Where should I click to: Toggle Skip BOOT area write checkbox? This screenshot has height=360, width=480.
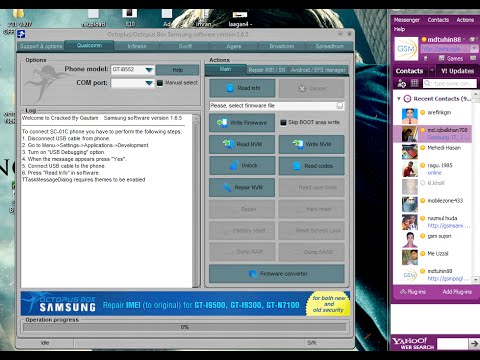pyautogui.click(x=283, y=123)
